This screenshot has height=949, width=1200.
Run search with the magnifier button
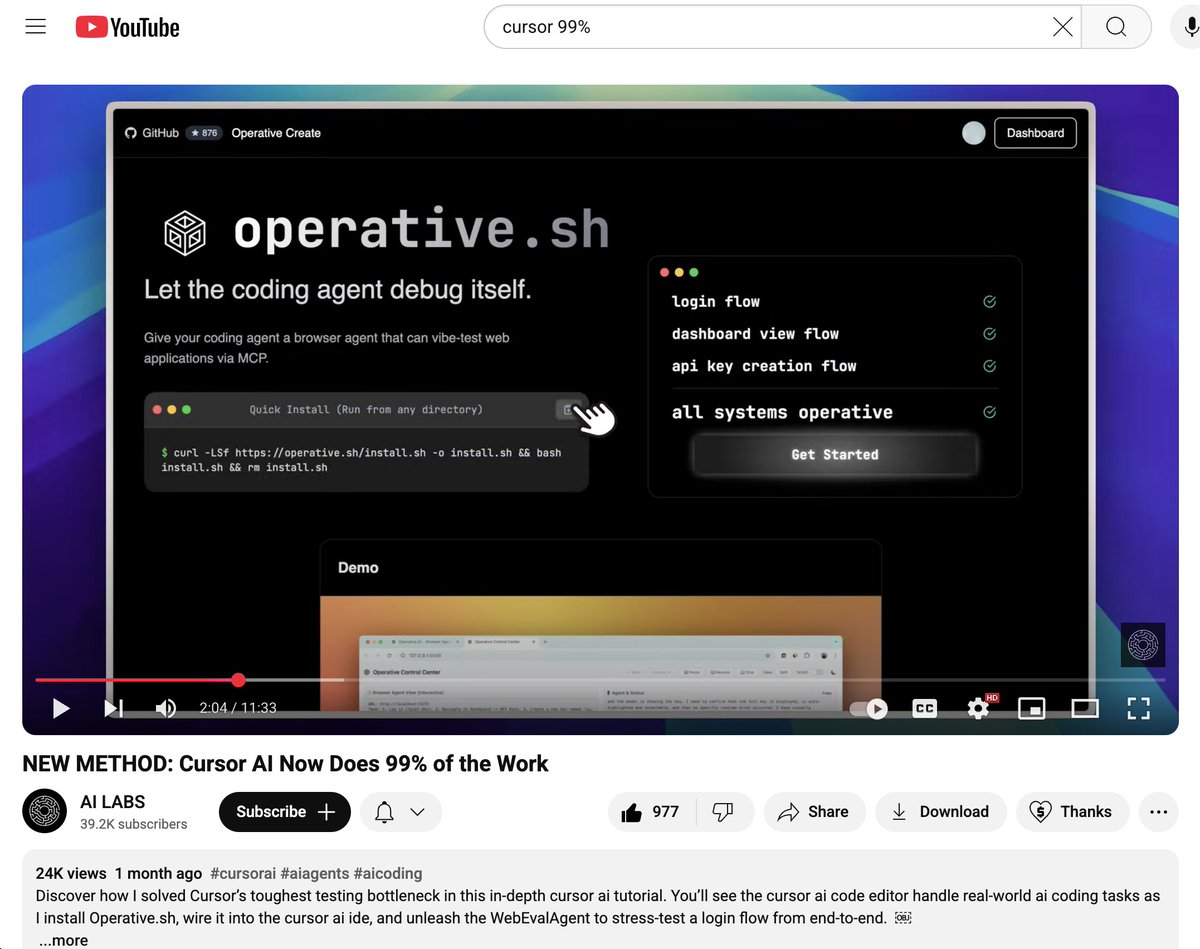pyautogui.click(x=1116, y=27)
